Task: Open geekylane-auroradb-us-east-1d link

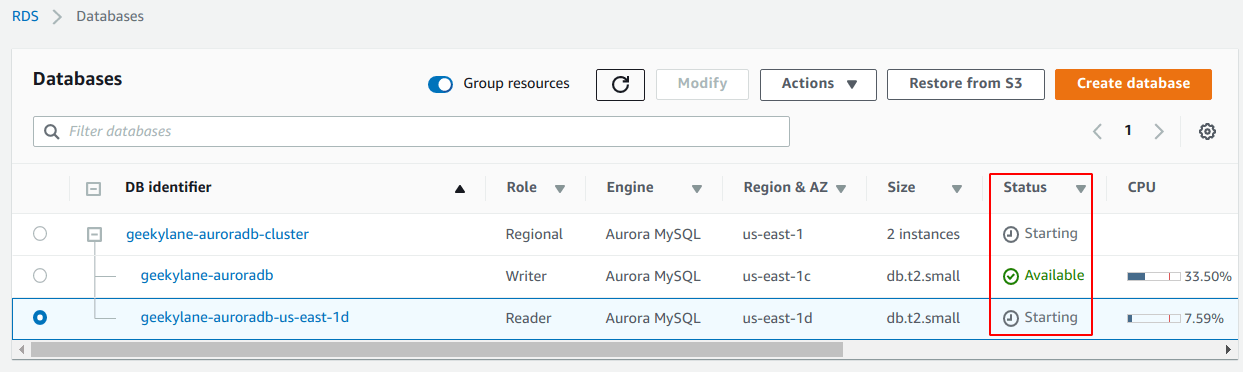Action: click(x=244, y=317)
